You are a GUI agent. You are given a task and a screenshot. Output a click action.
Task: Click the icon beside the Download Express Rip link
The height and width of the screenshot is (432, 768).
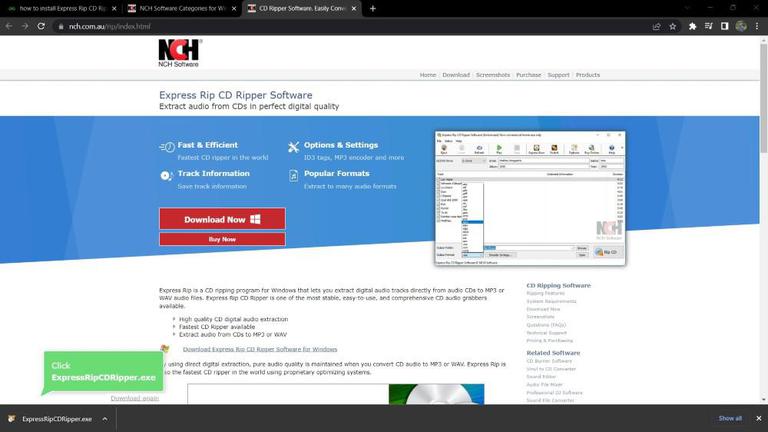[x=165, y=349]
